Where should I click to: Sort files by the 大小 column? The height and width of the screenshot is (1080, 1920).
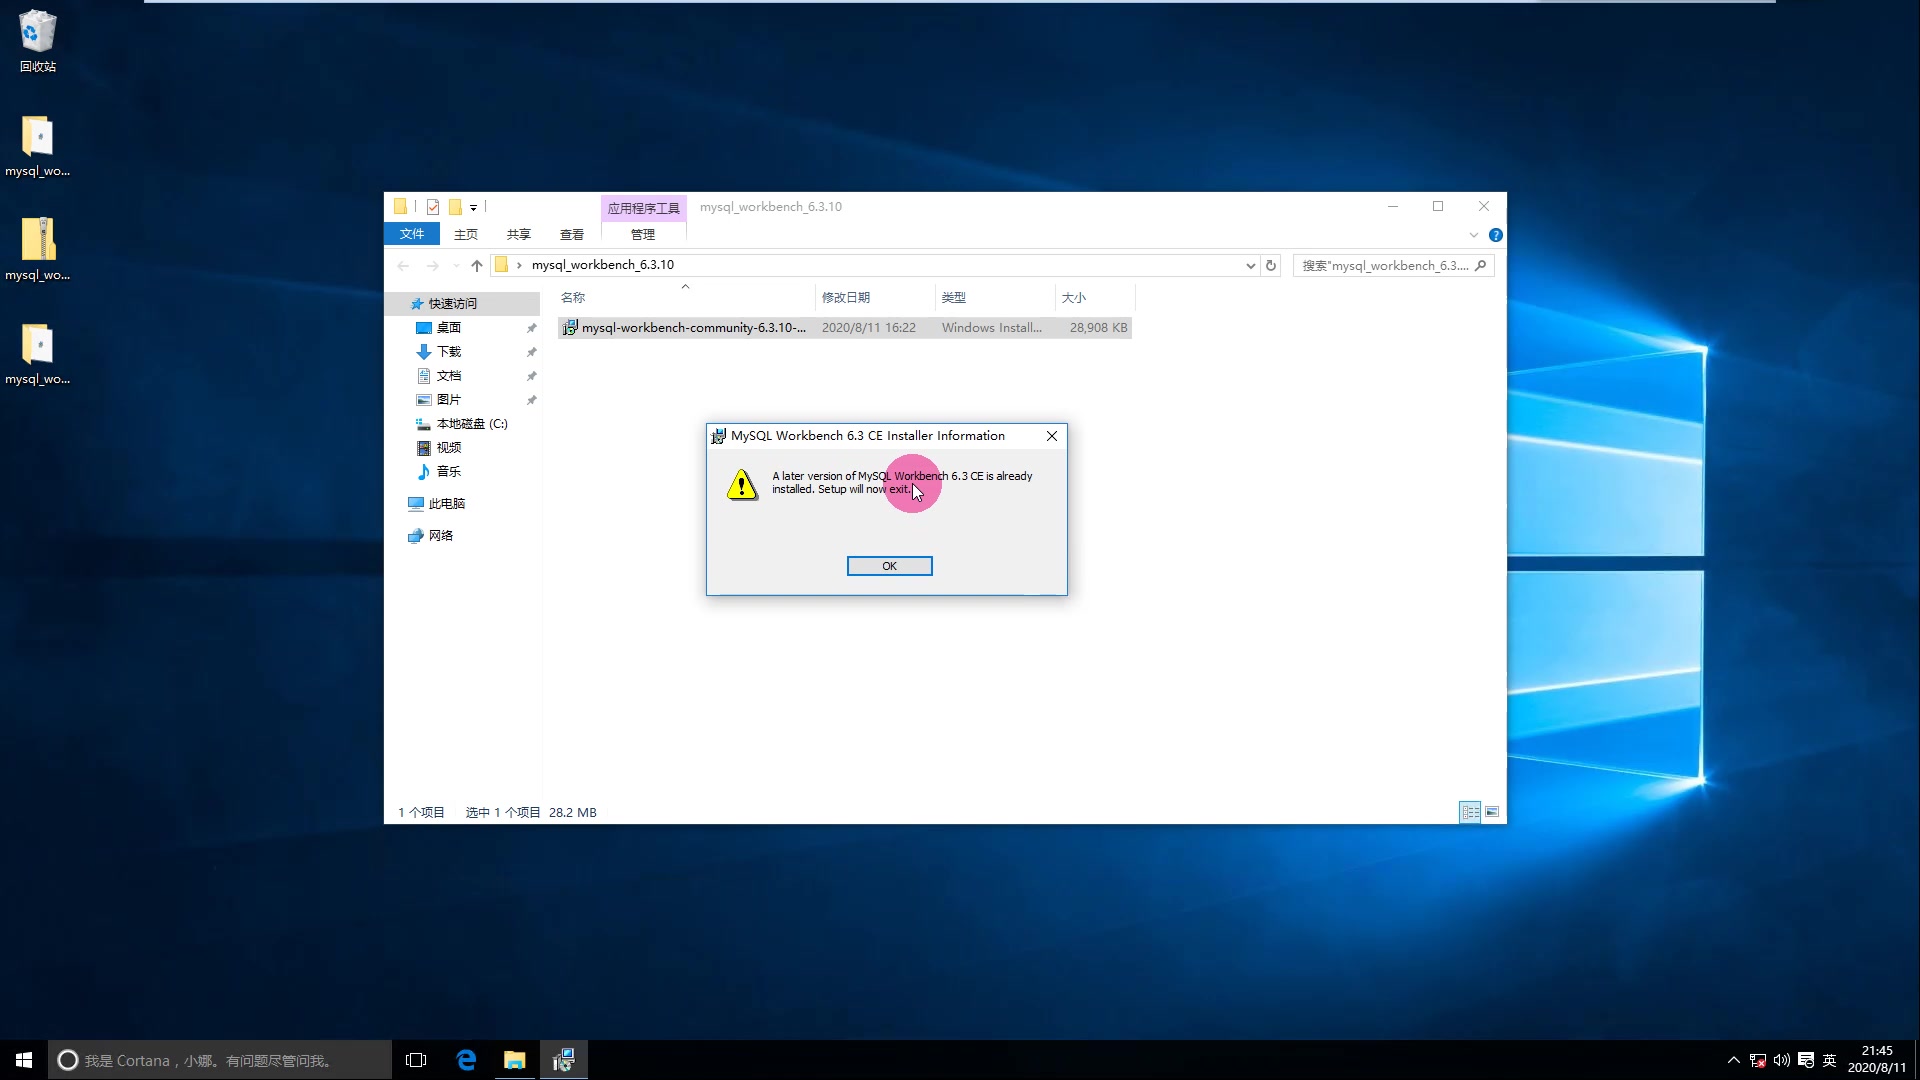[x=1095, y=297]
